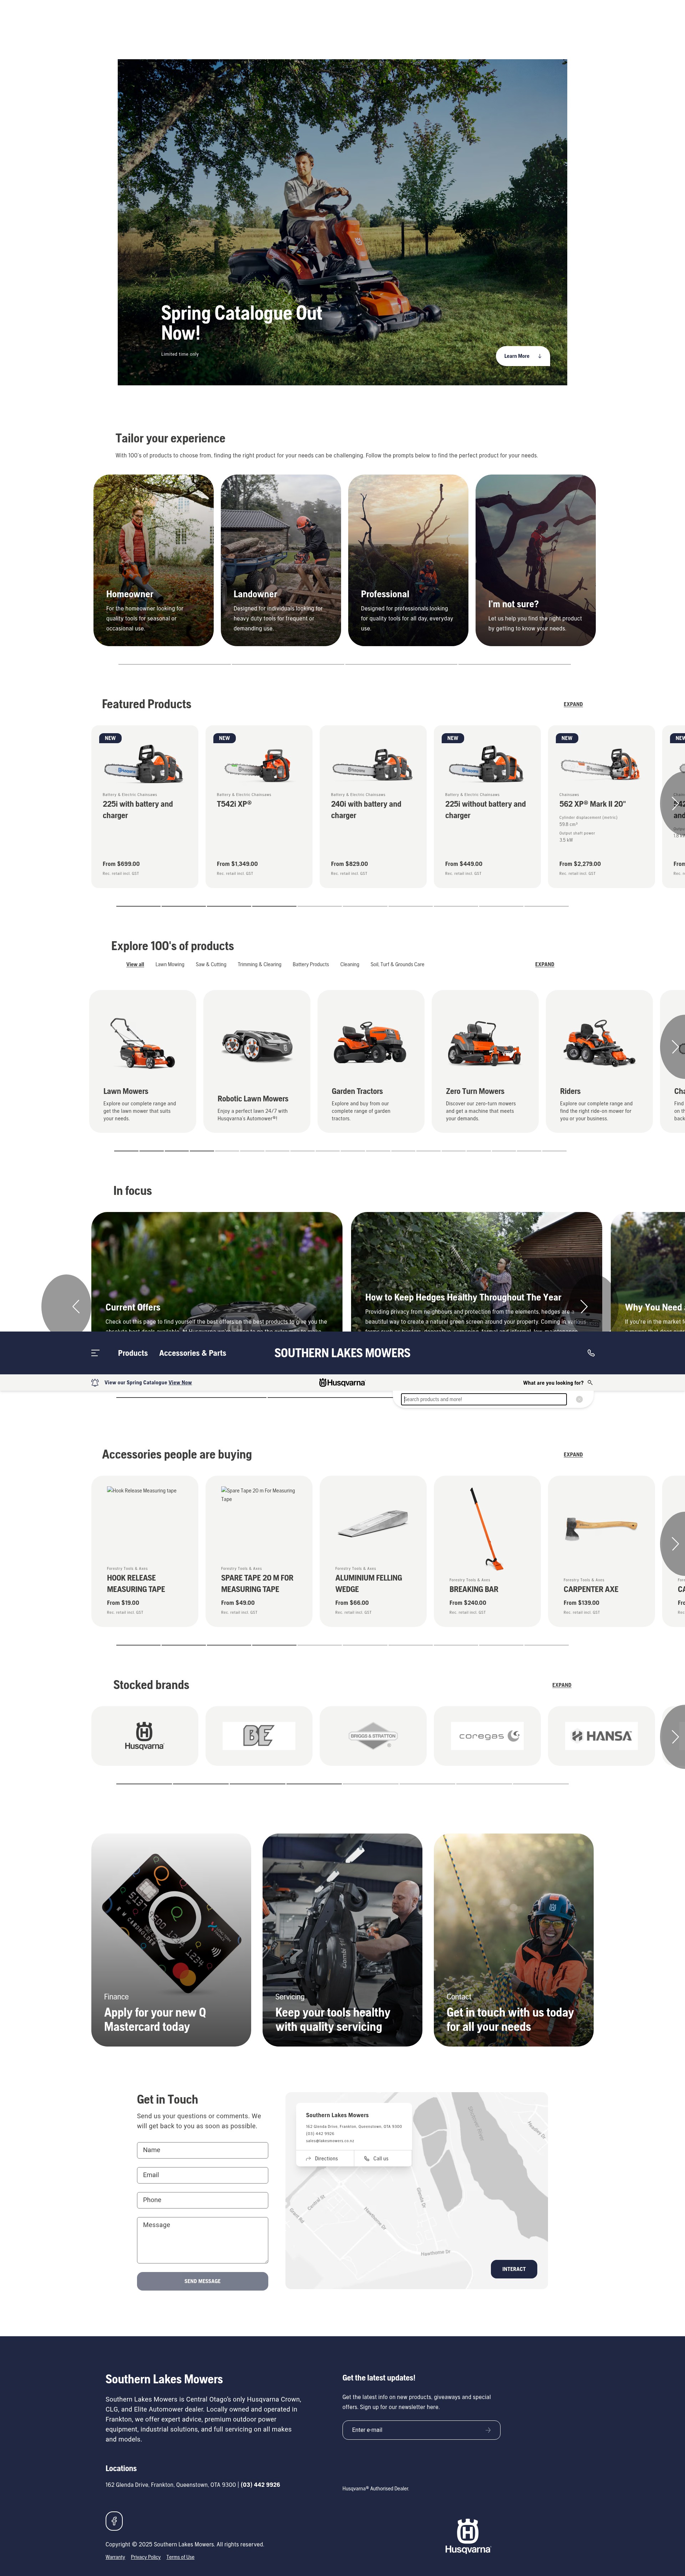Open the Servicing promo card

click(342, 1940)
